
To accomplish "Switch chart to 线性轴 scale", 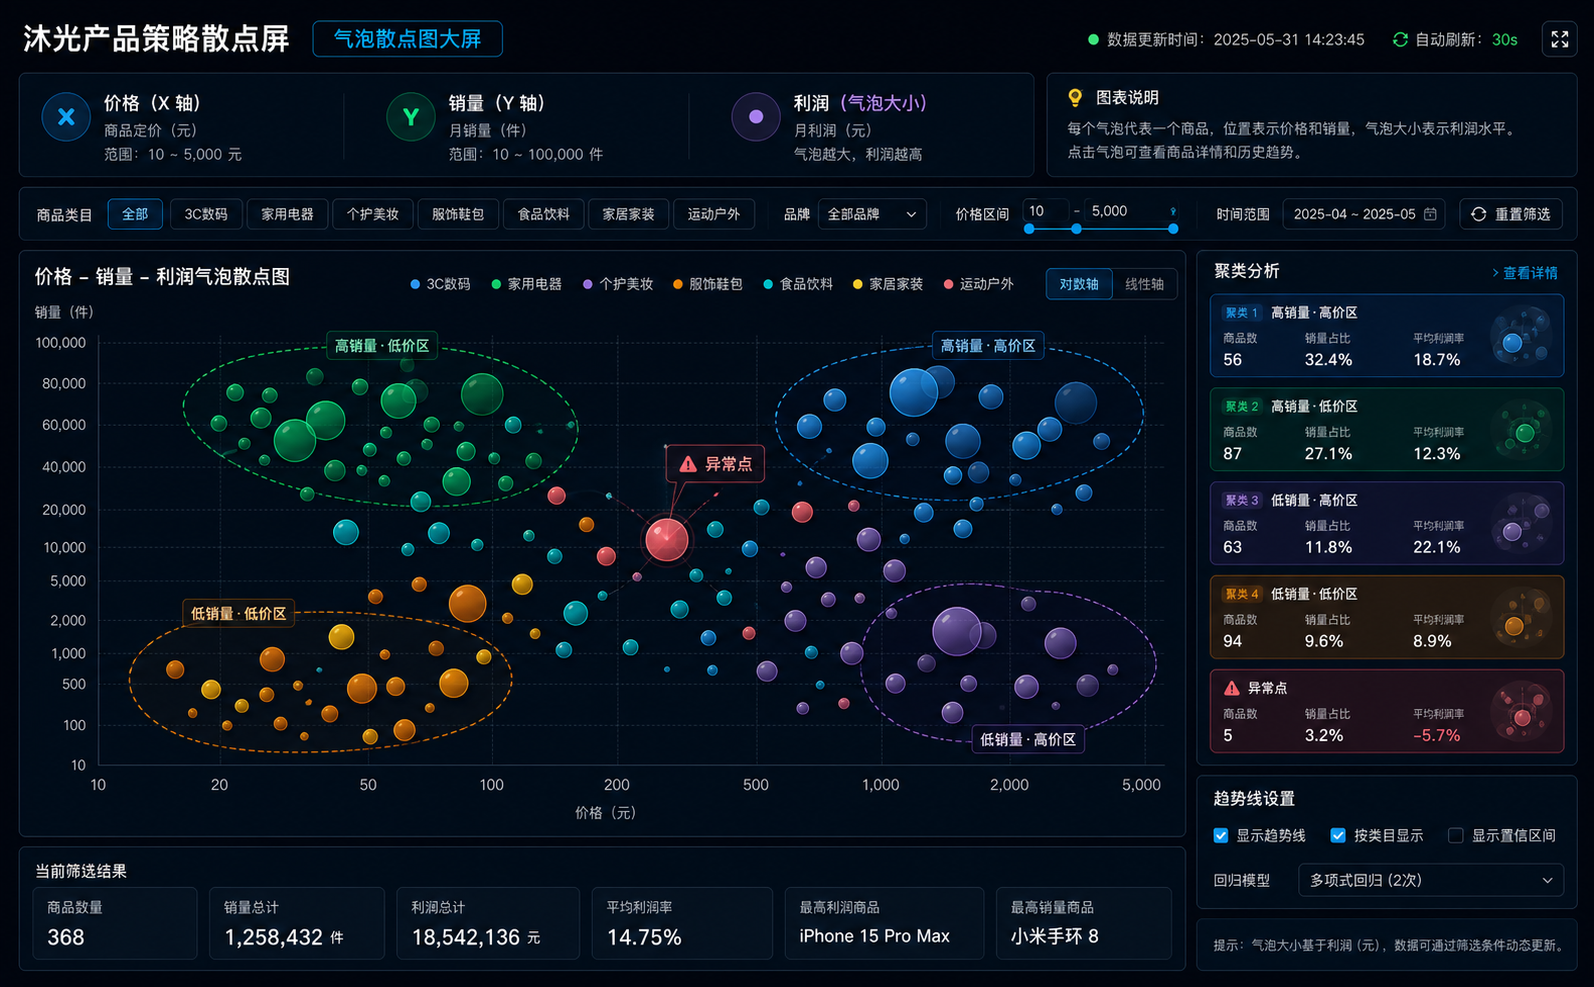I will 1144,284.
